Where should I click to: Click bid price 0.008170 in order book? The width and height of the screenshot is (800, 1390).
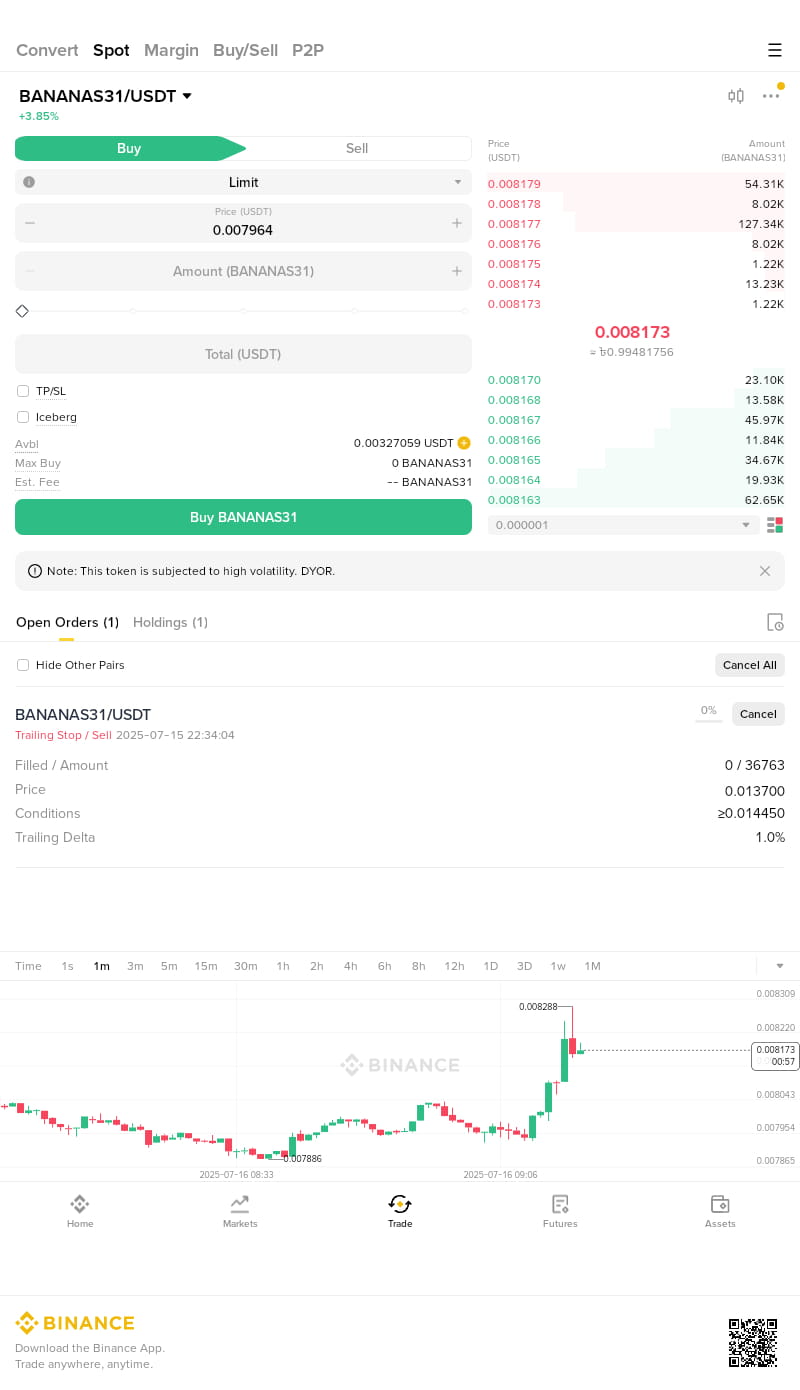pyautogui.click(x=514, y=380)
